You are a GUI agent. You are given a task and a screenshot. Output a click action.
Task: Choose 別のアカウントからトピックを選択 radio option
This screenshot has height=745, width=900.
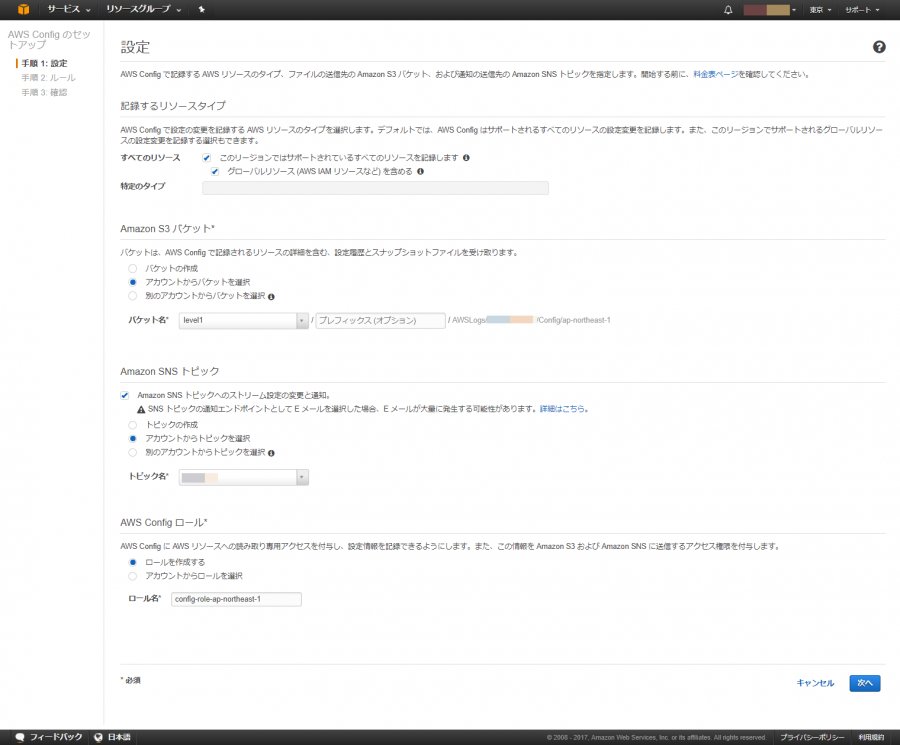coord(133,452)
